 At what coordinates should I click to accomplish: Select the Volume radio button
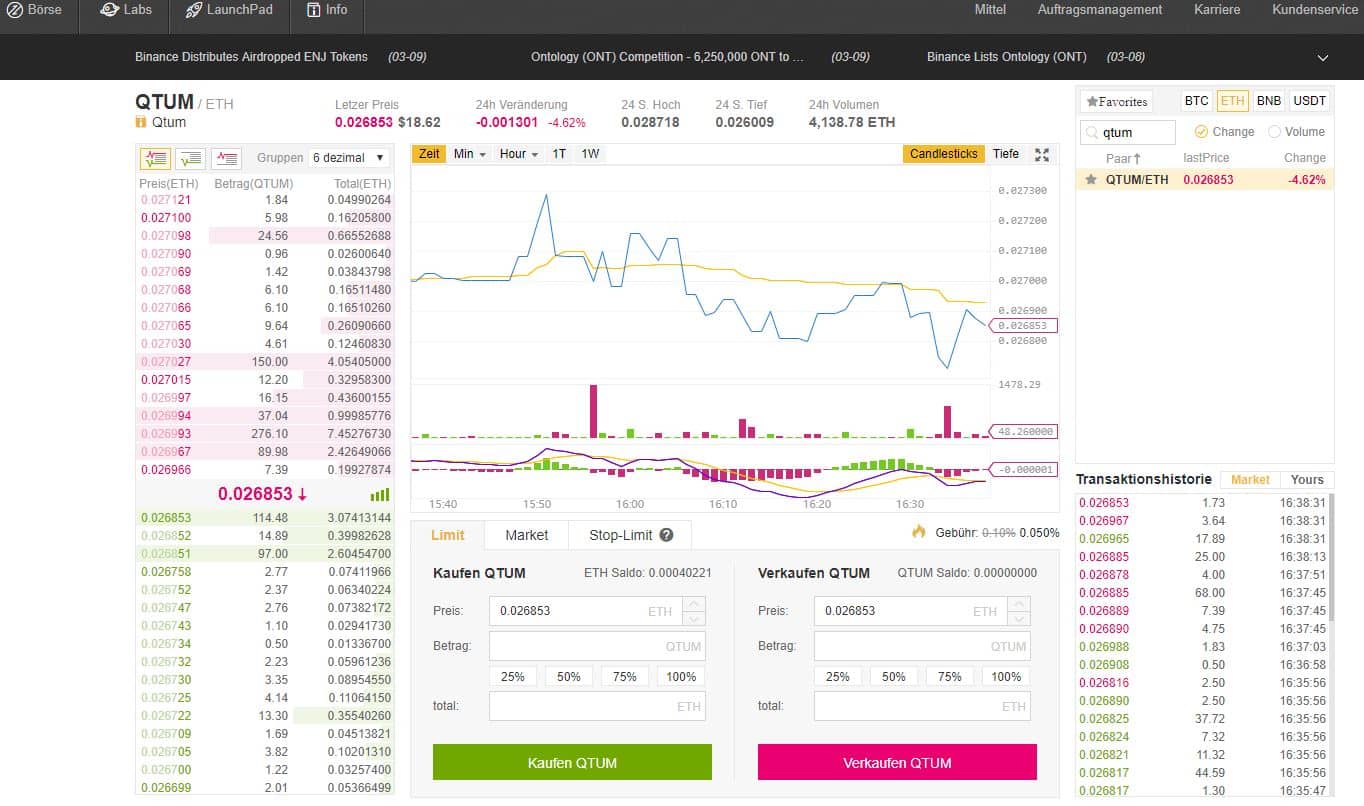(x=1274, y=132)
